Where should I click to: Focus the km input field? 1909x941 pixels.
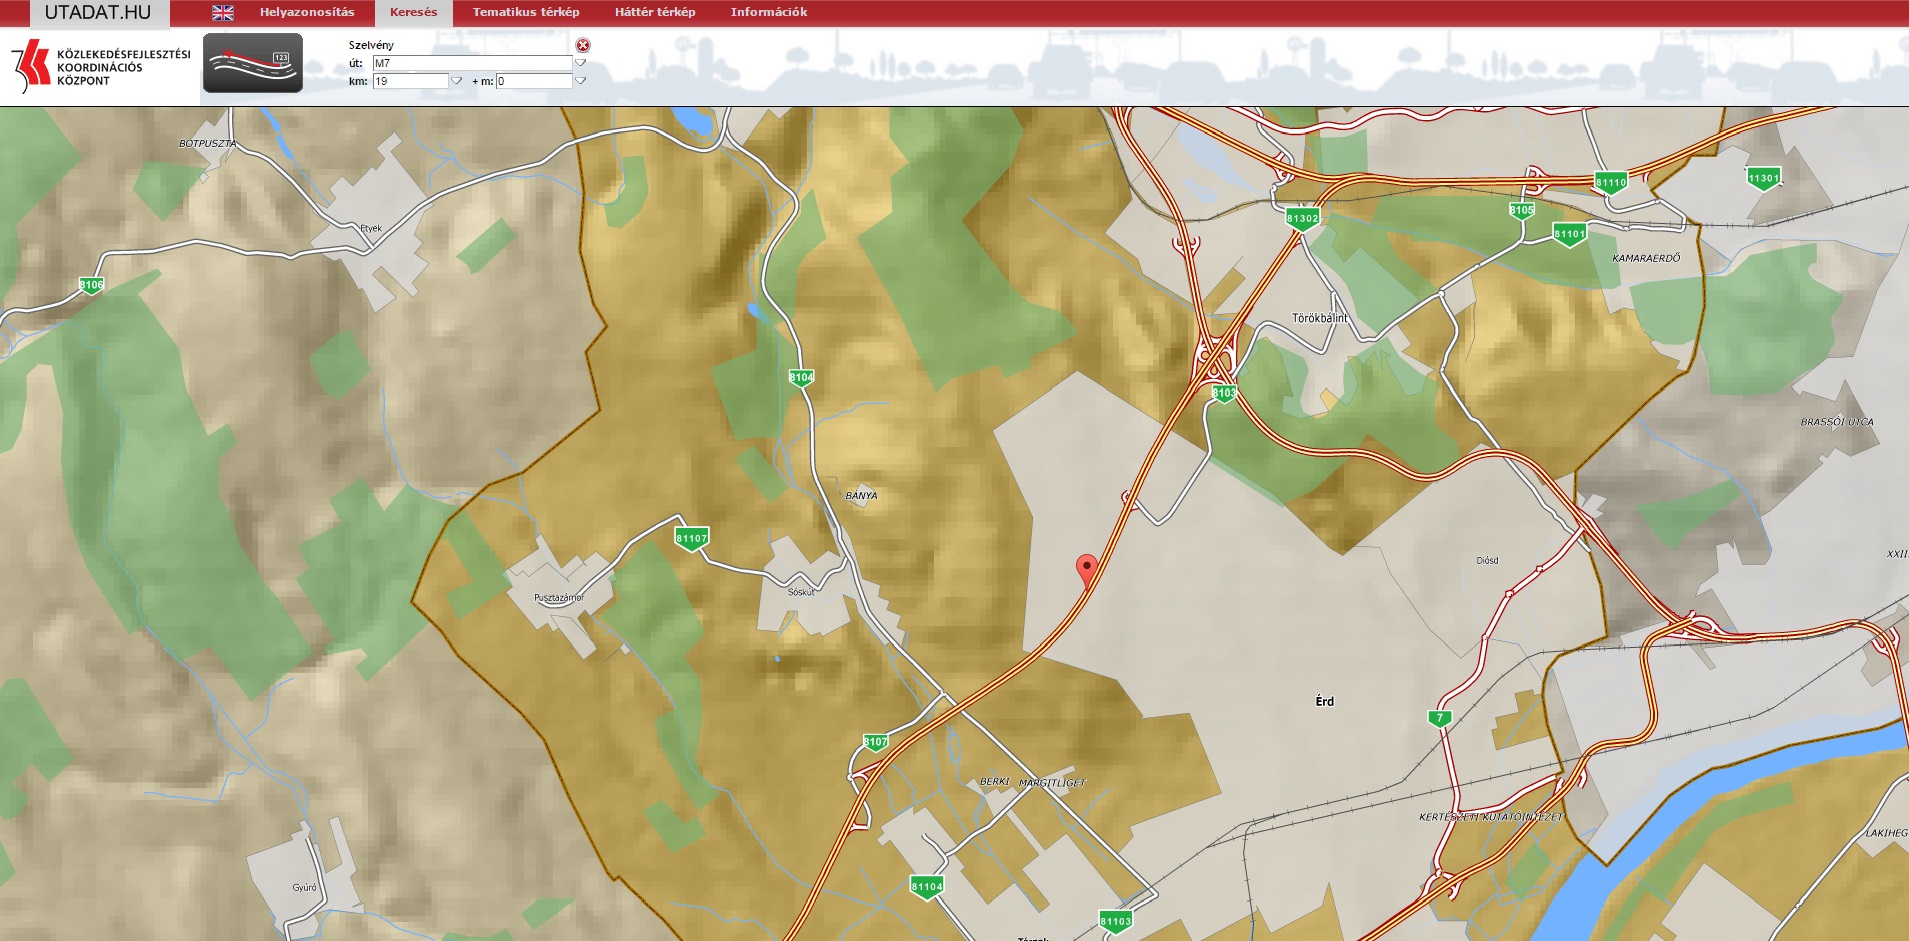click(410, 81)
